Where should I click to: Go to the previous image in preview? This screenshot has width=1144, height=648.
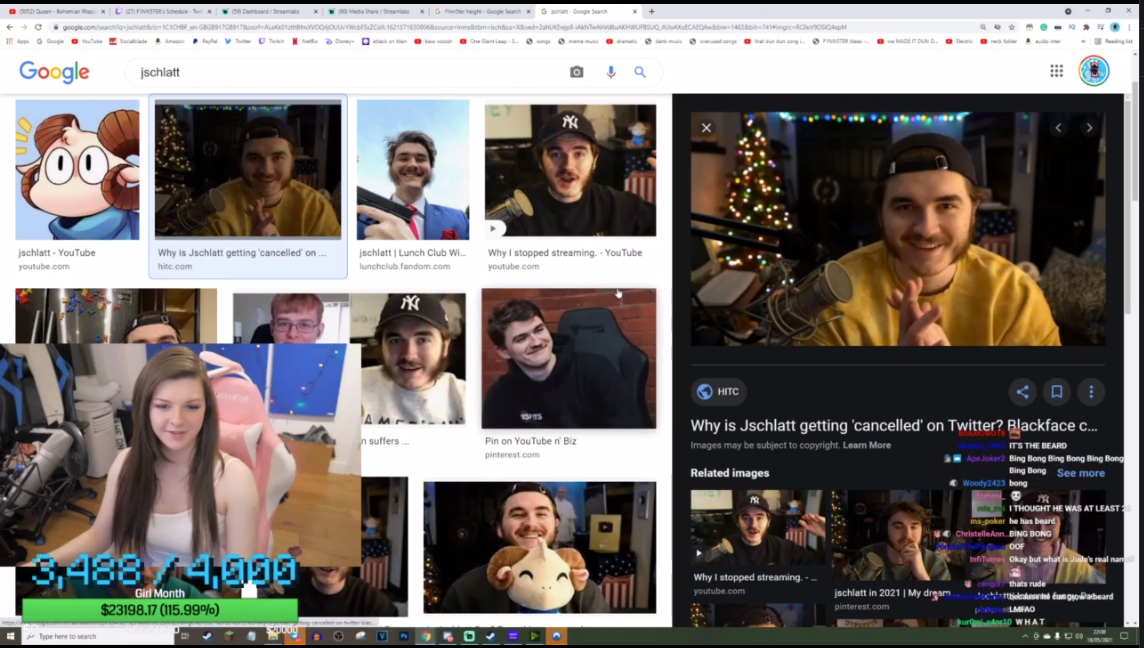click(x=1058, y=128)
